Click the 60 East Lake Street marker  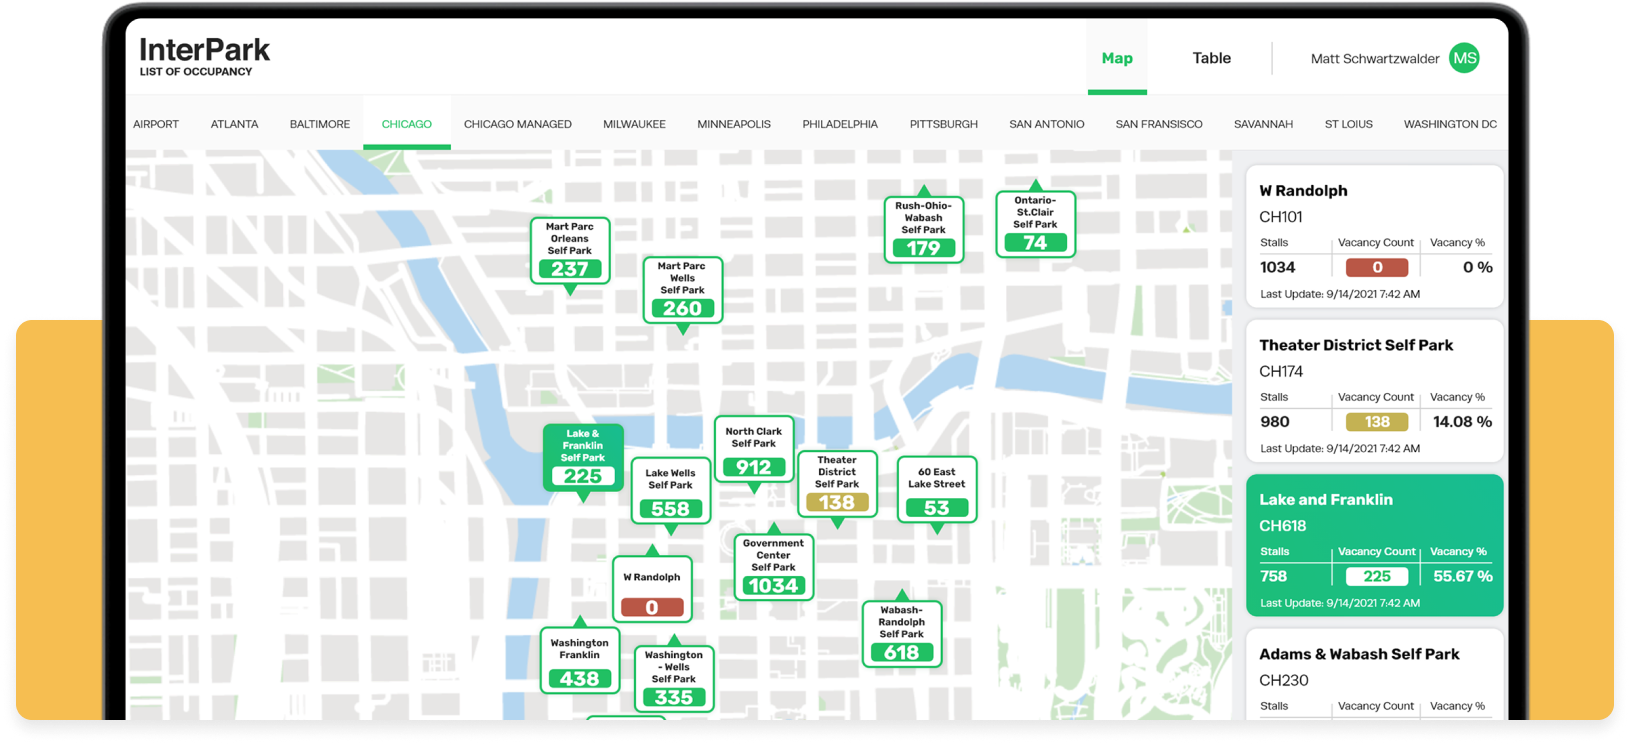point(936,490)
